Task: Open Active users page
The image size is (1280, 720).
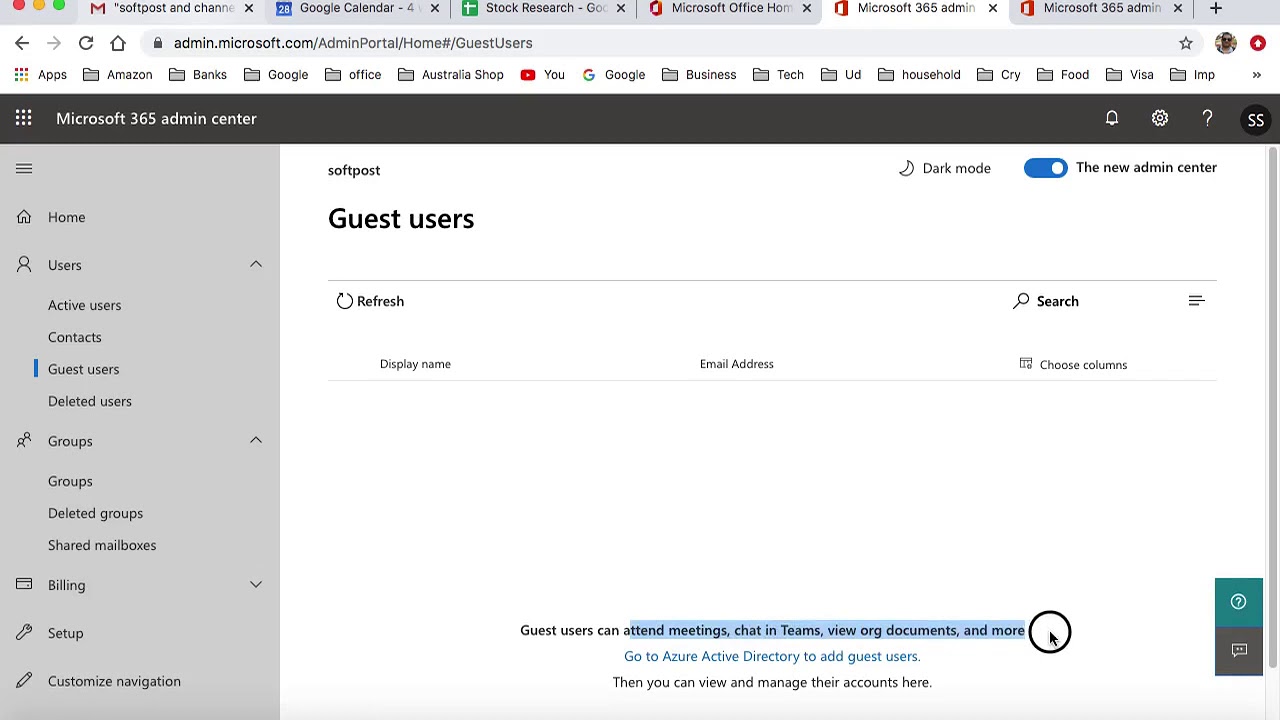Action: 84,305
